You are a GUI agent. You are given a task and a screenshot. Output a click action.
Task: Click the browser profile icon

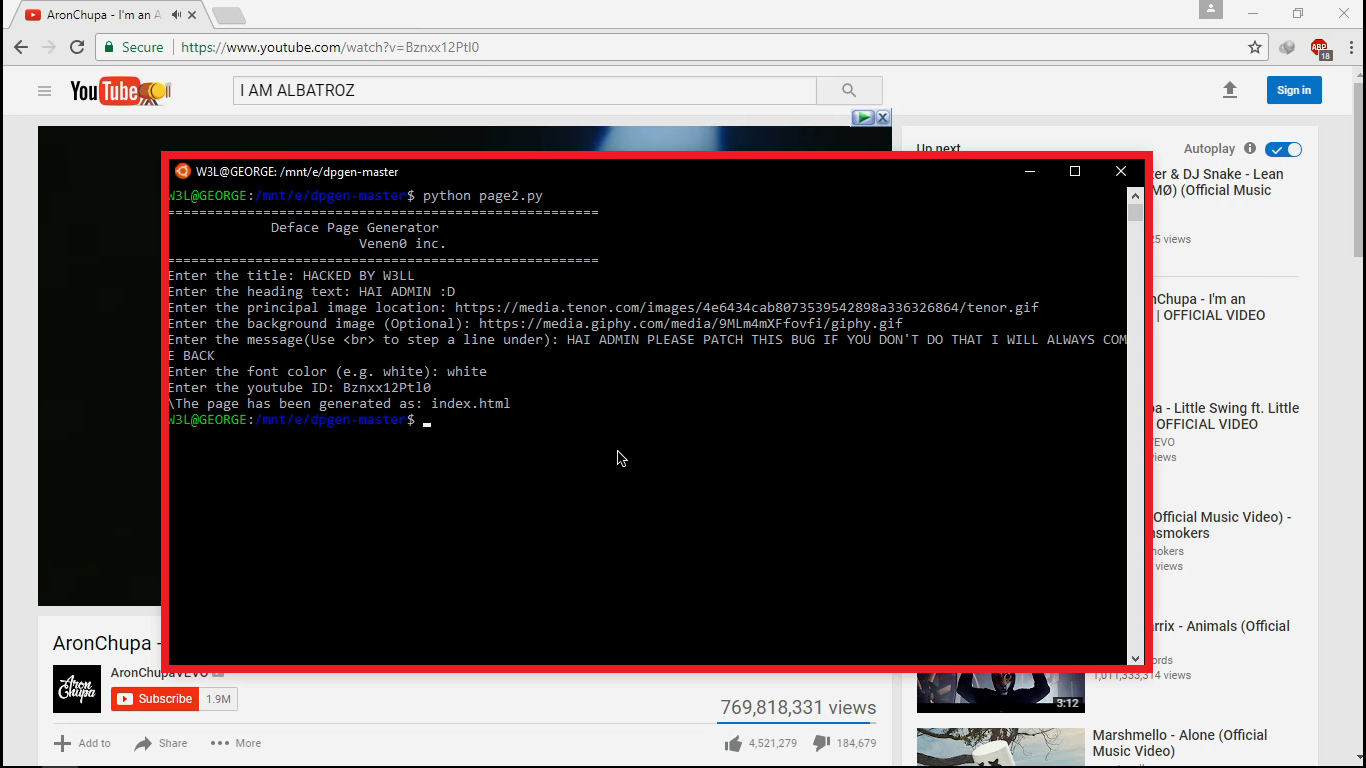point(1210,10)
